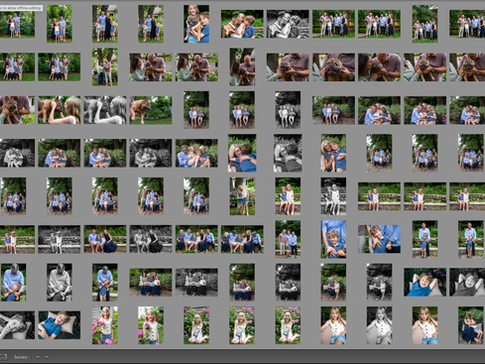Select black-and-white photo of girl nuzzling dog
485x364 pixels.
[105, 110]
